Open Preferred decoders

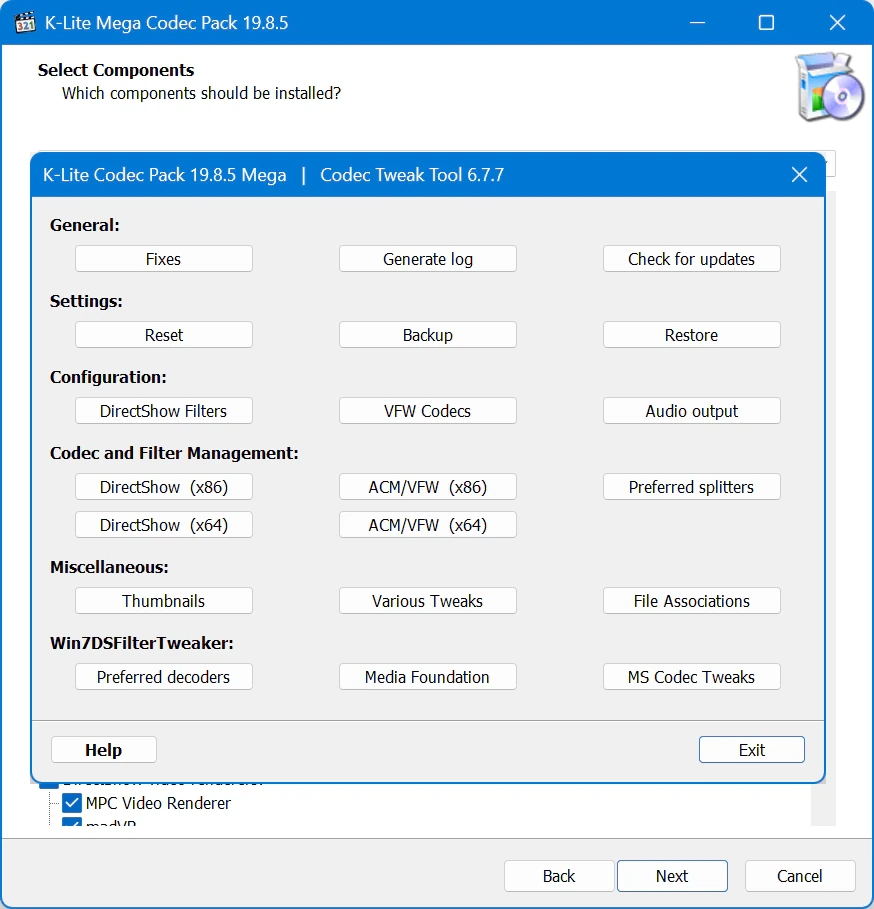(x=163, y=677)
